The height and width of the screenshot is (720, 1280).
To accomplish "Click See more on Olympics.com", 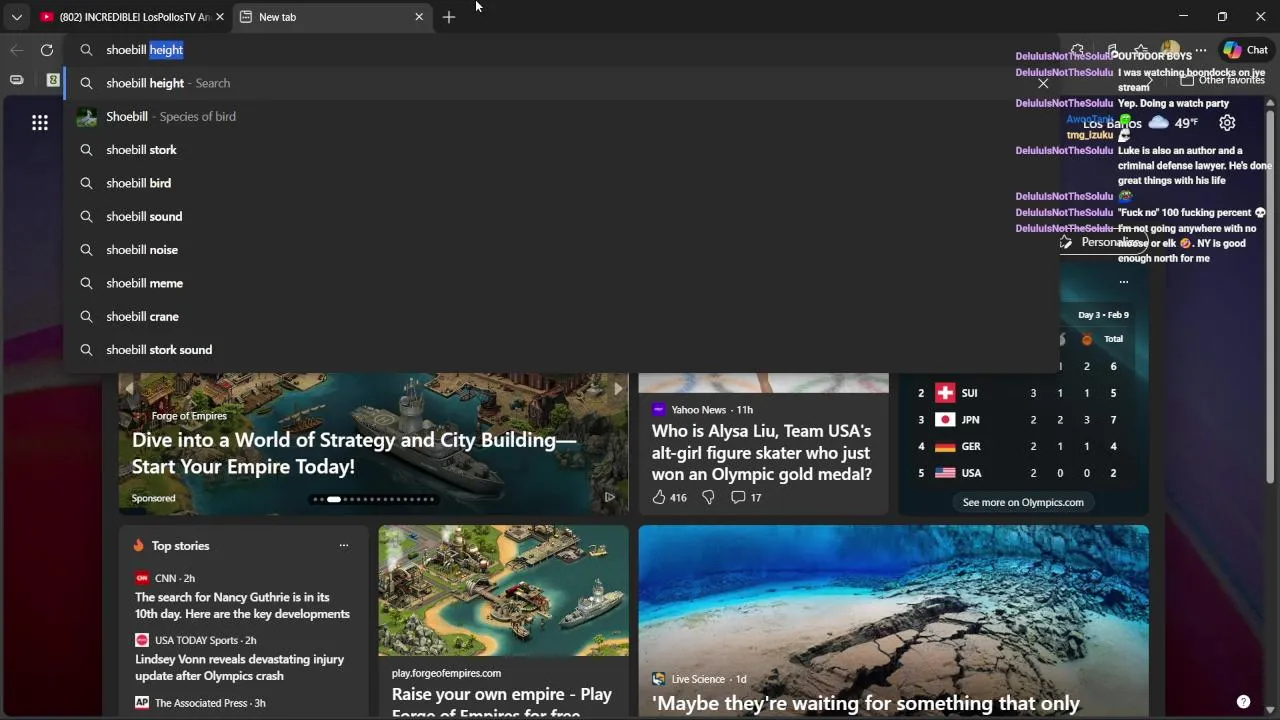I will (1023, 502).
